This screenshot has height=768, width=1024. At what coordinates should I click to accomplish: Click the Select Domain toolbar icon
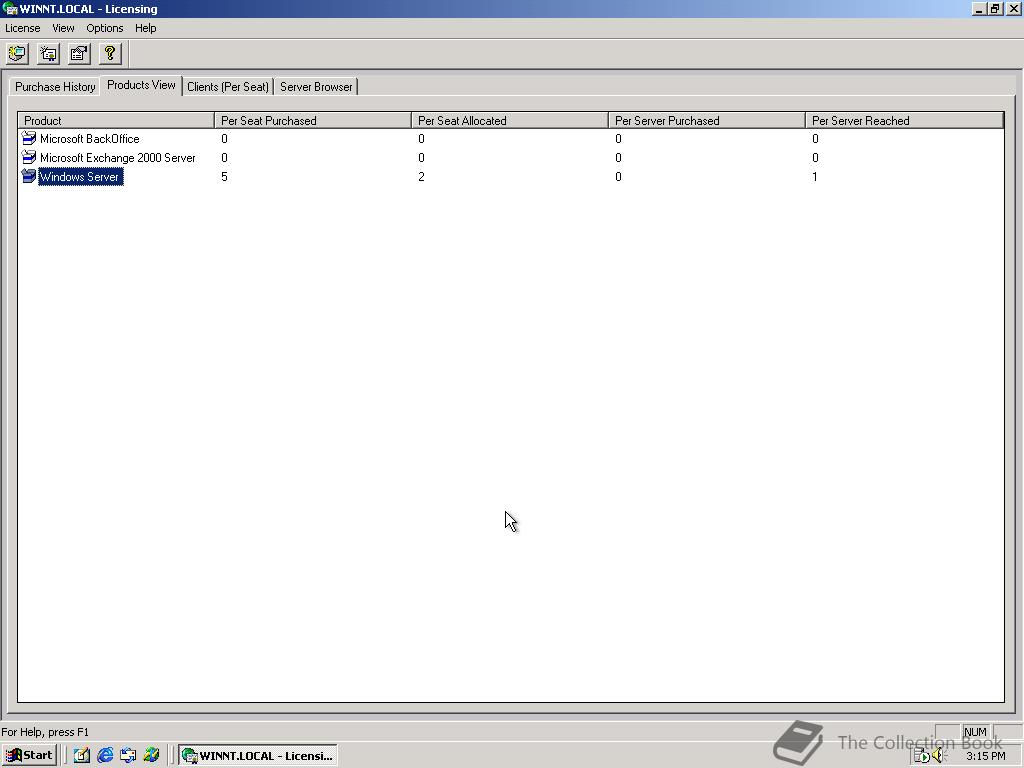18,54
